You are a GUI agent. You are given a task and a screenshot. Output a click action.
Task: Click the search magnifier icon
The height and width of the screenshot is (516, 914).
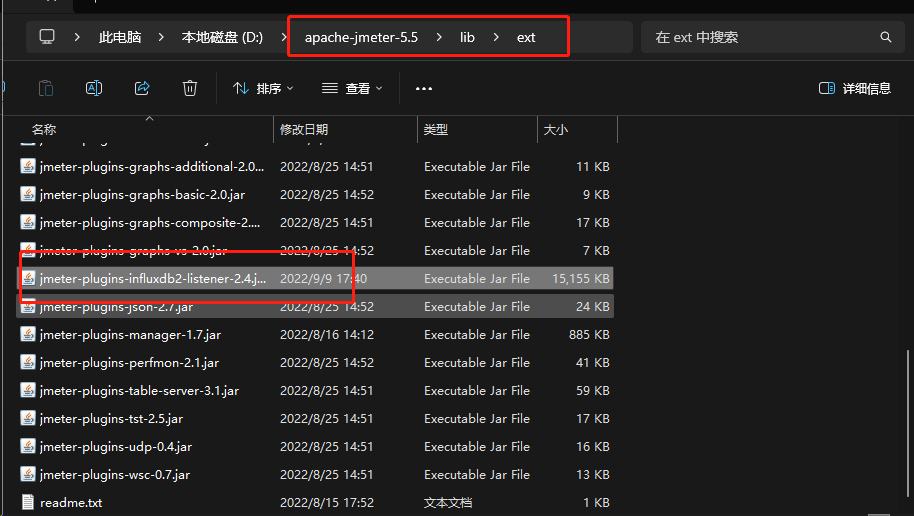click(885, 37)
